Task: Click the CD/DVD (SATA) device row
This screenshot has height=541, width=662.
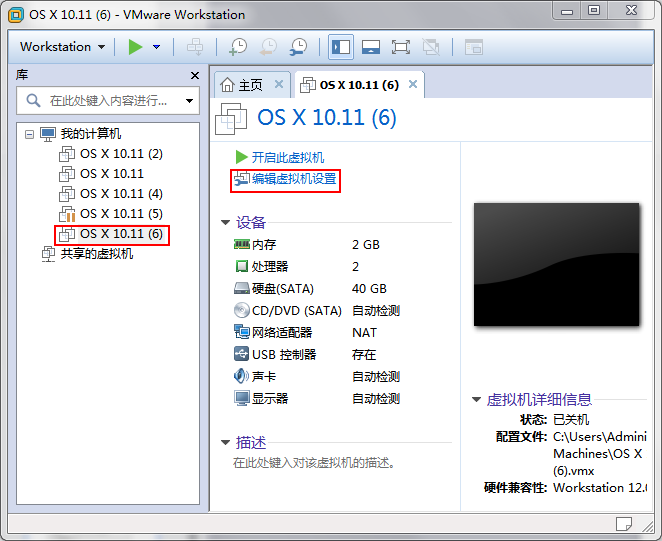Action: pyautogui.click(x=317, y=310)
